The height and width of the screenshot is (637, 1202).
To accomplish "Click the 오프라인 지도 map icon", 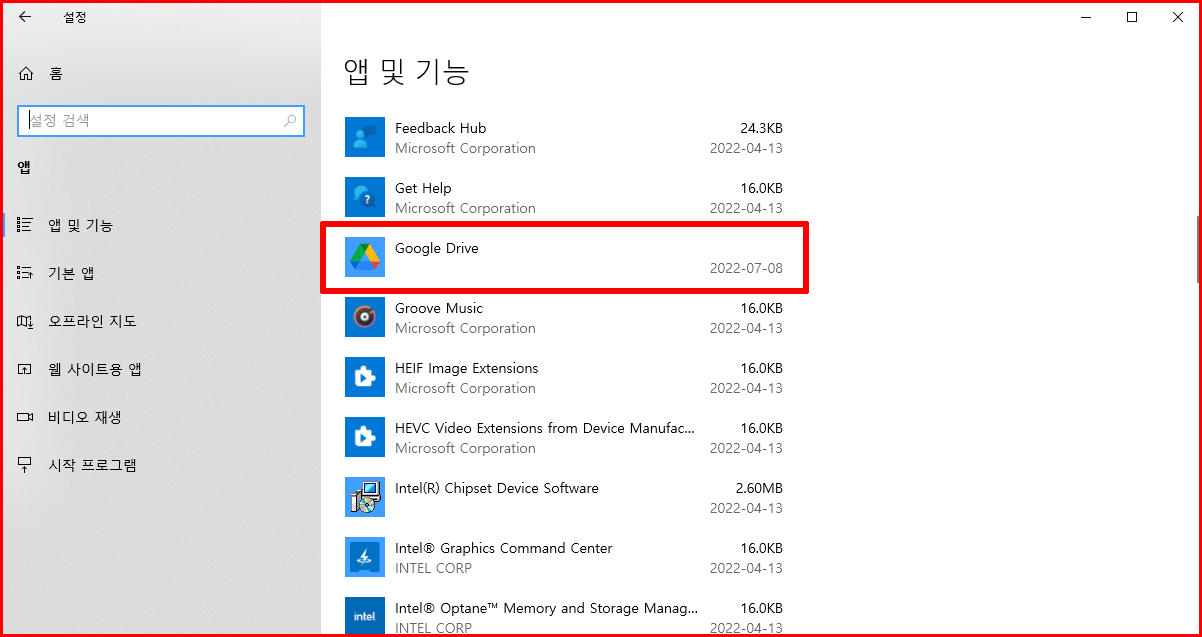I will pyautogui.click(x=26, y=321).
